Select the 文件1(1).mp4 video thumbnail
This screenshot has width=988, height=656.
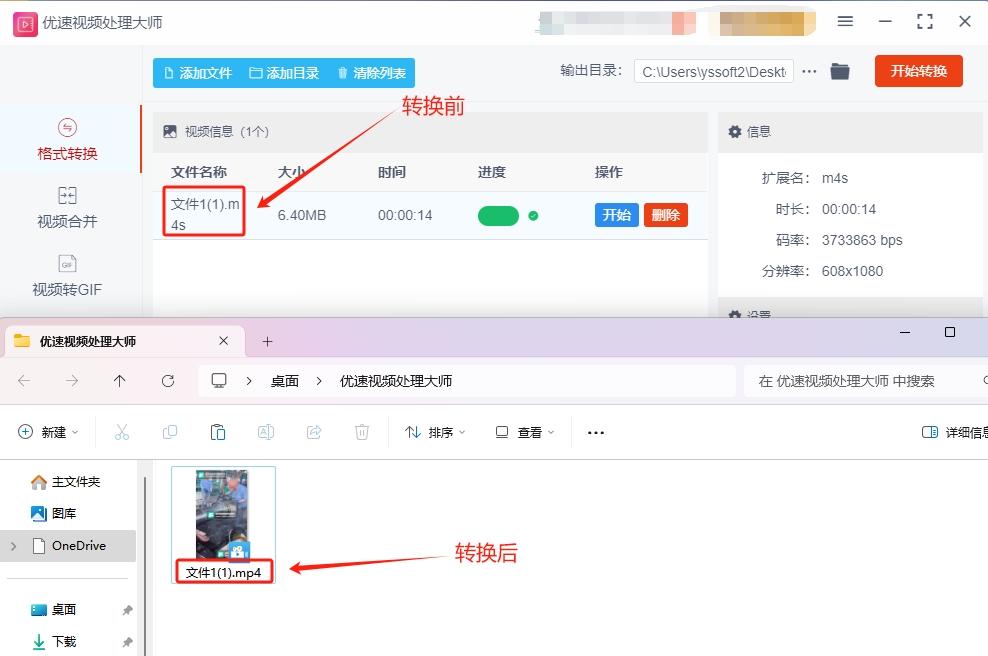[x=223, y=512]
